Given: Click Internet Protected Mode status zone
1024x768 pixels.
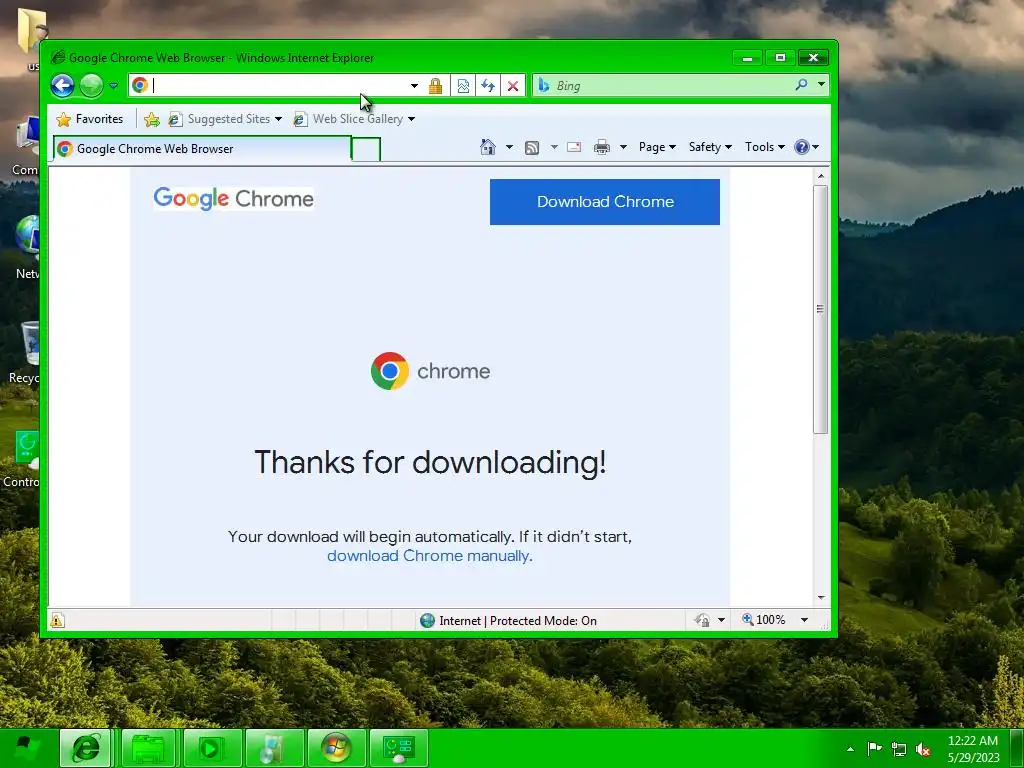Looking at the screenshot, I should [x=509, y=620].
